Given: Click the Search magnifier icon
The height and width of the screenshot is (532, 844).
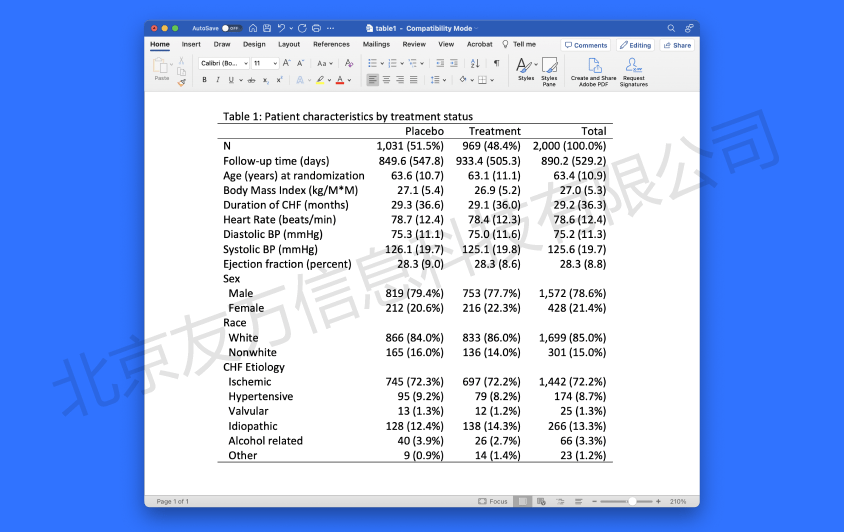Looking at the screenshot, I should 671,28.
